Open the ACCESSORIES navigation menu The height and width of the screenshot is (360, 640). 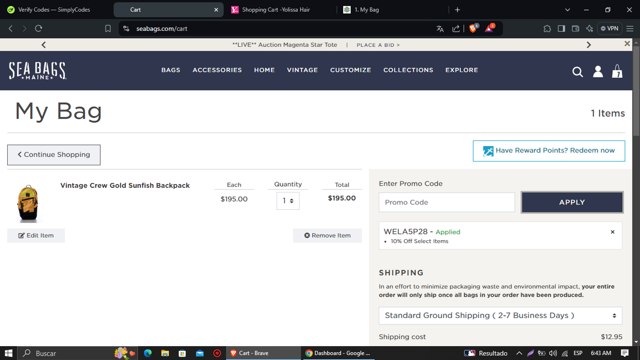point(217,70)
